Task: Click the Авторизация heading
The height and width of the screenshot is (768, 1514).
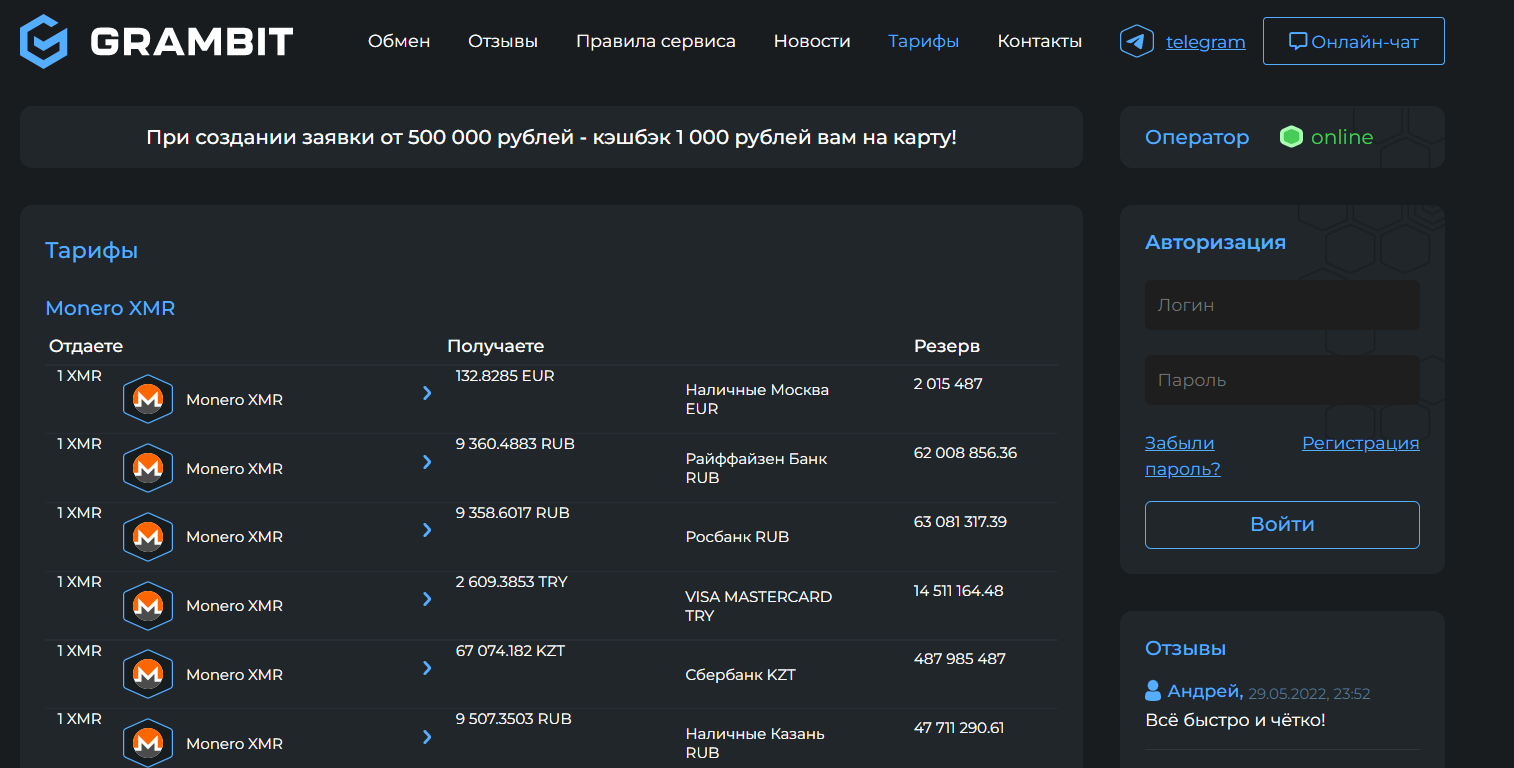Action: coord(1215,242)
